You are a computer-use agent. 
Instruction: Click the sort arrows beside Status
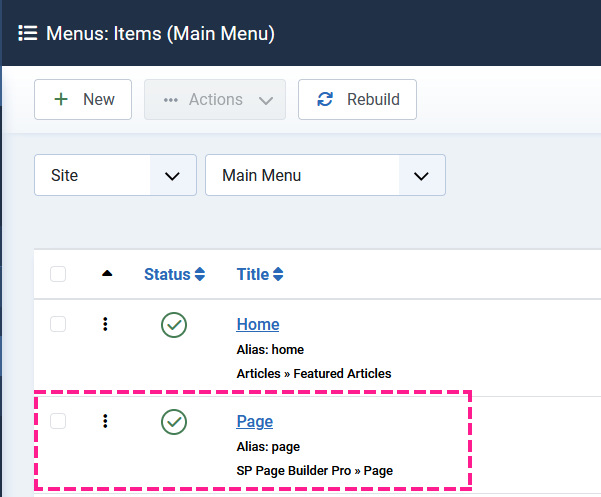pyautogui.click(x=200, y=274)
